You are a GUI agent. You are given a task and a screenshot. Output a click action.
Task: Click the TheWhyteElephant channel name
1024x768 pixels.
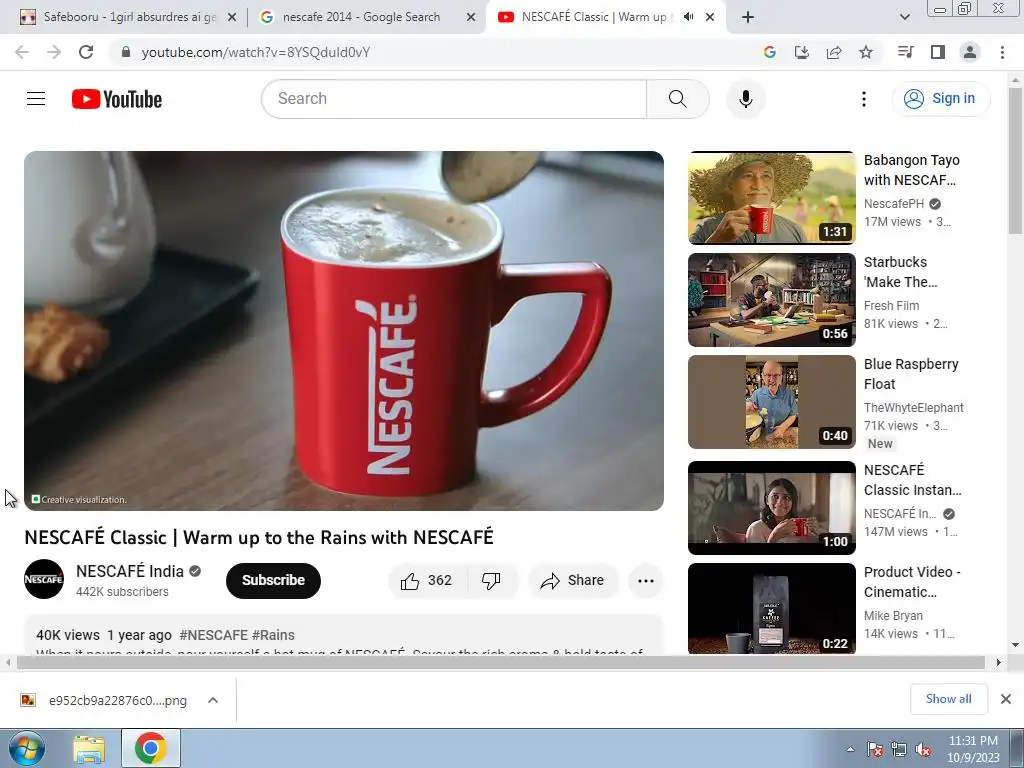(914, 408)
